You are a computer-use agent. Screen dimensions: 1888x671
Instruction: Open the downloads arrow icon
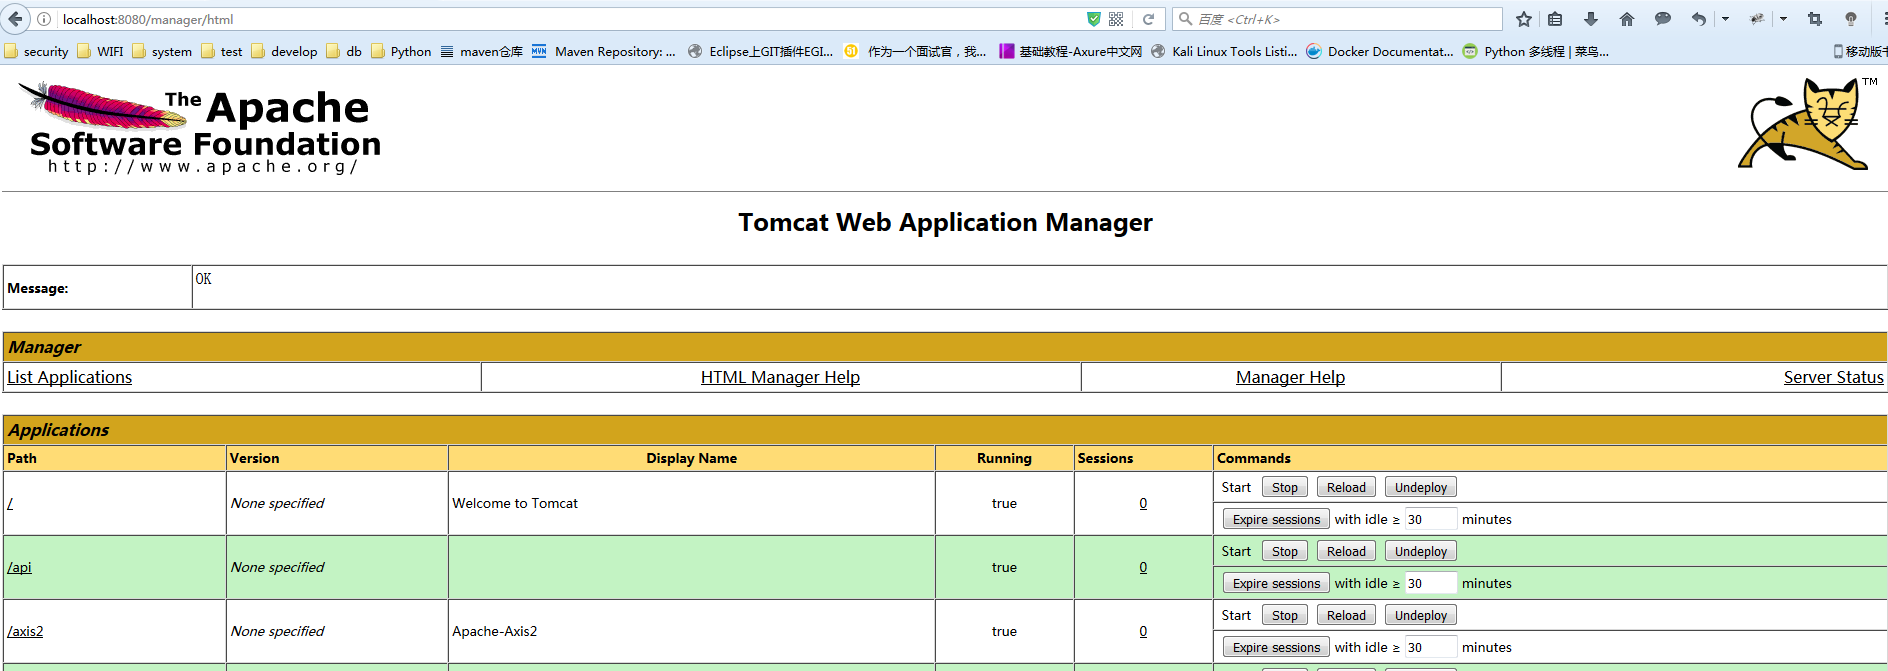click(1590, 19)
